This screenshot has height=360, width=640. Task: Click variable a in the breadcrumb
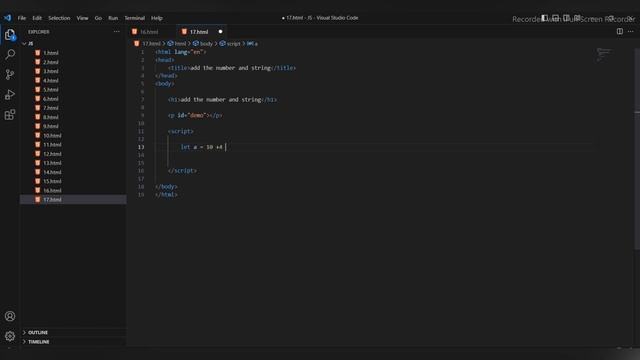[x=253, y=44]
